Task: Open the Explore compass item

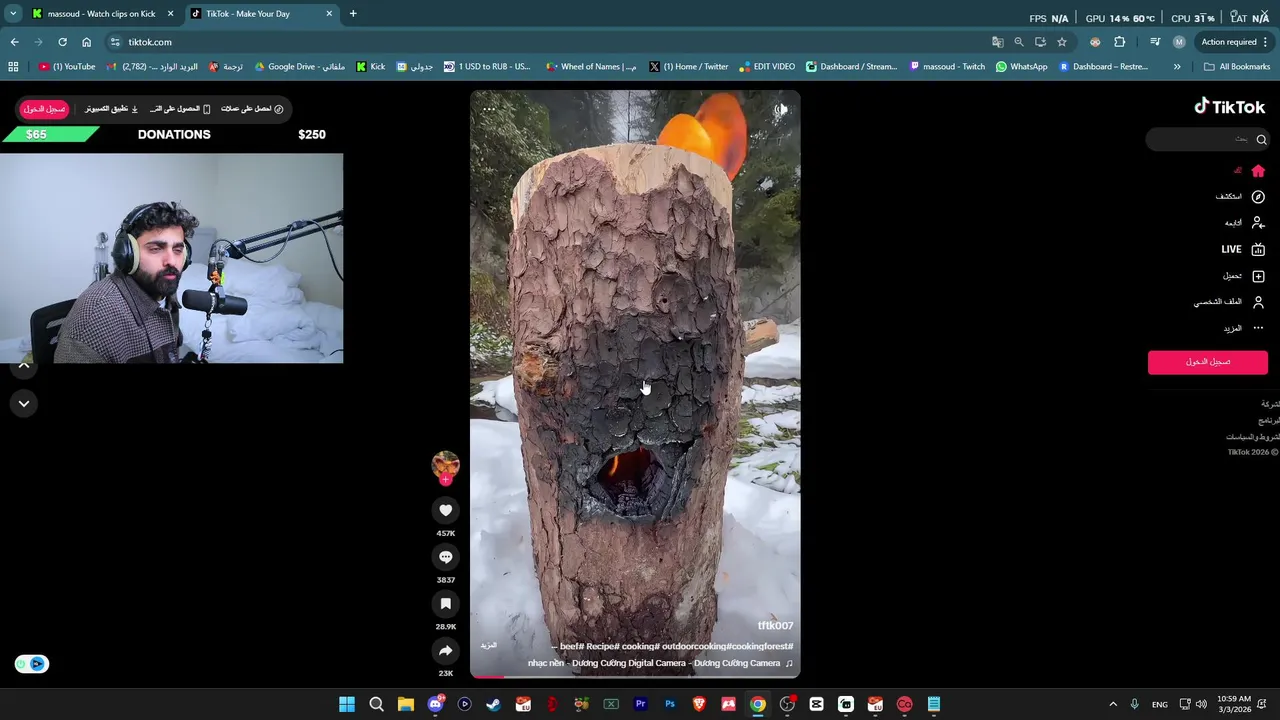Action: click(x=1240, y=197)
